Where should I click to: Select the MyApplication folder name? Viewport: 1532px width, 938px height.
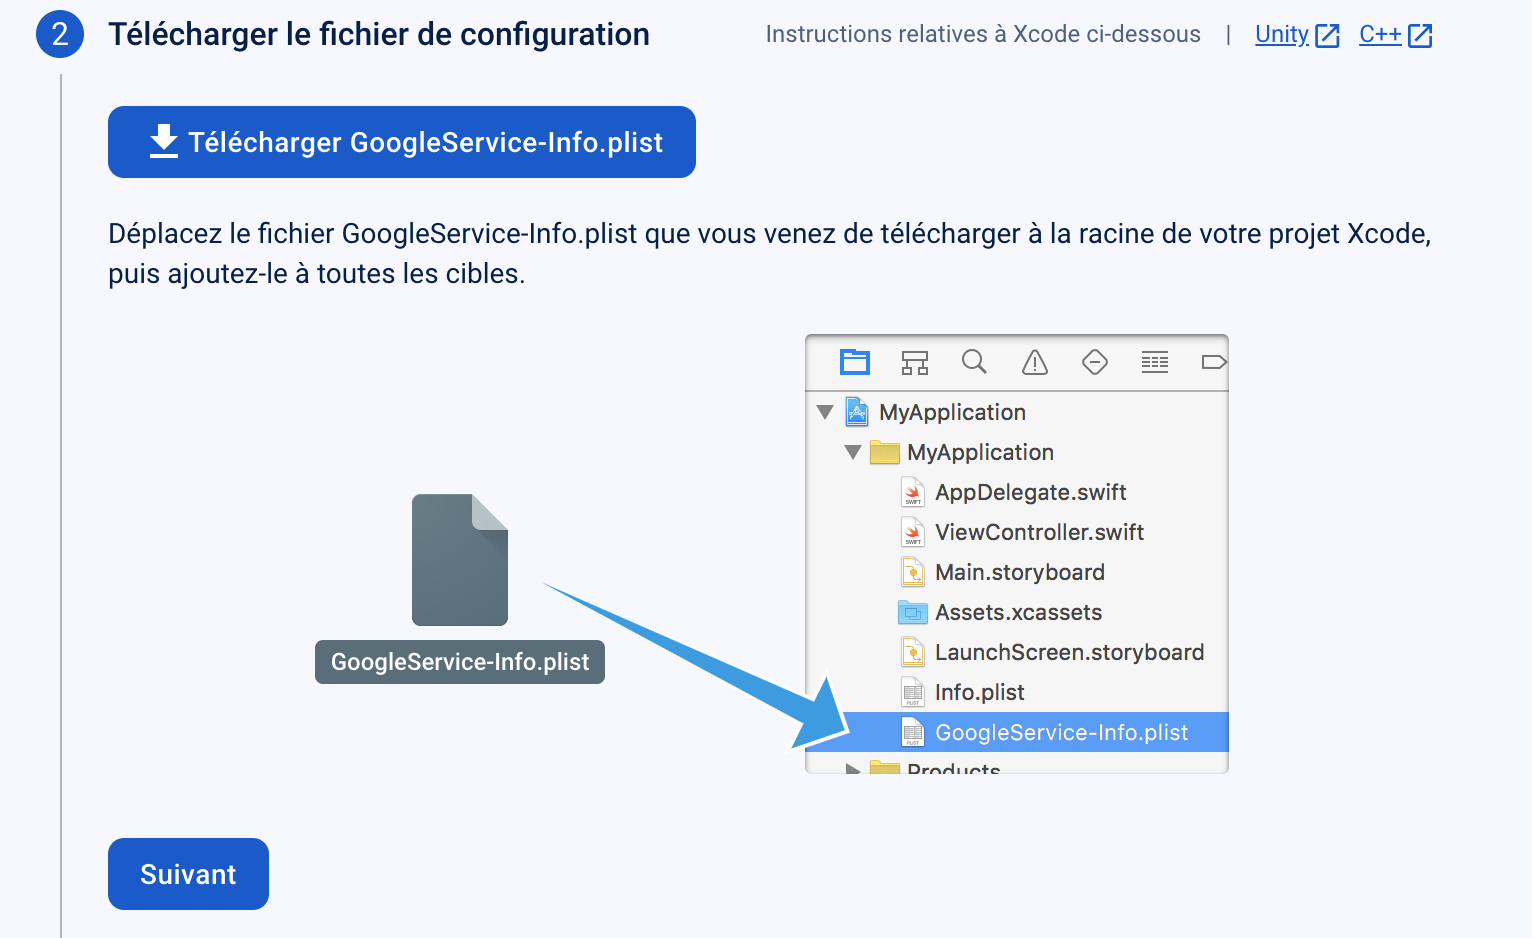[x=980, y=452]
